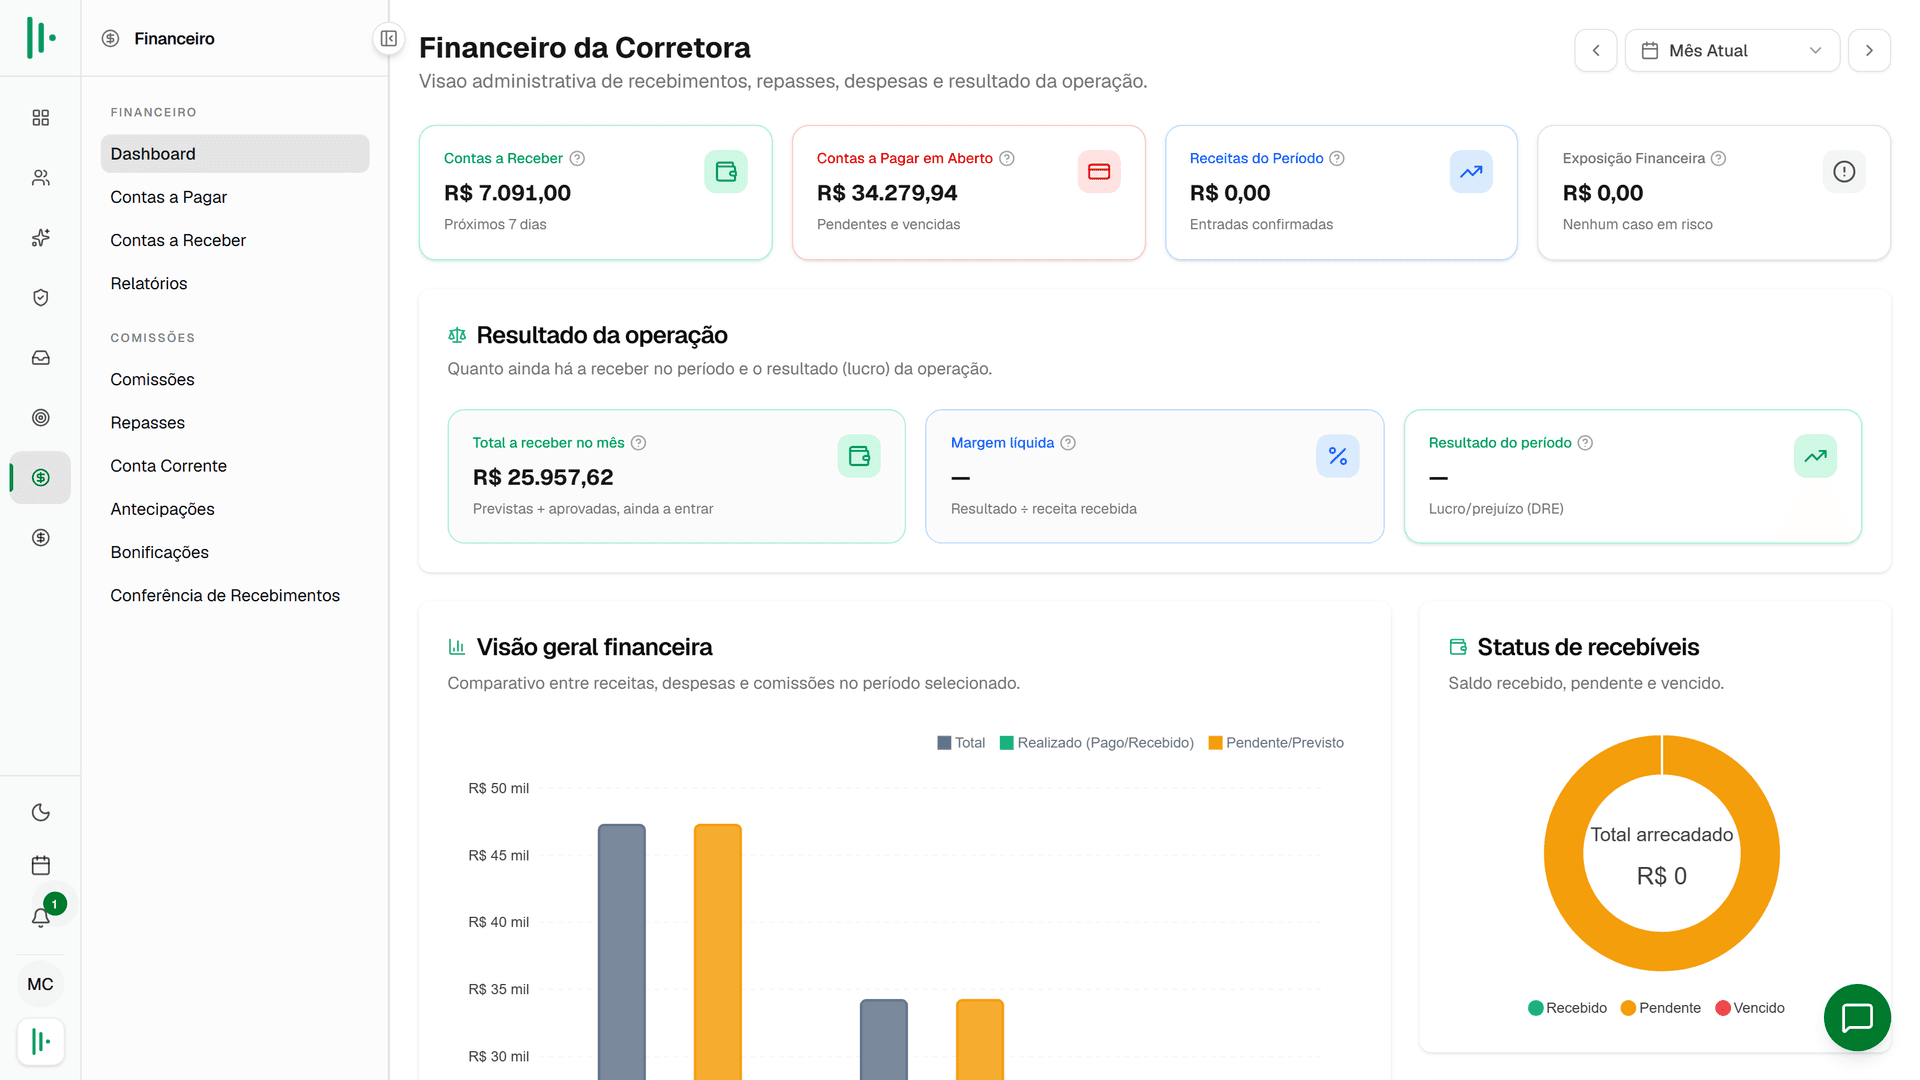Click the logo button at bottom of rail
Screen dimensions: 1920x1080
click(40, 1042)
